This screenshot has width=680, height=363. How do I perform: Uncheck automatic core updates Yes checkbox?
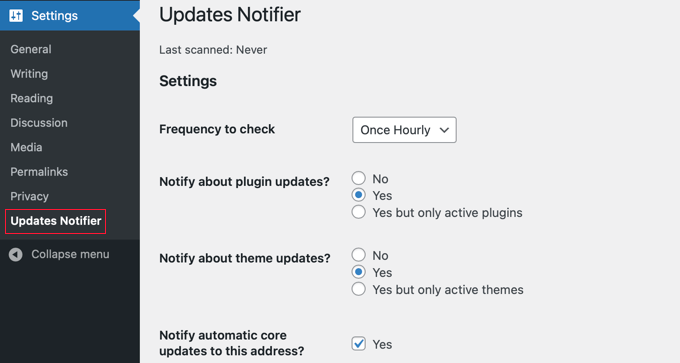coord(359,344)
